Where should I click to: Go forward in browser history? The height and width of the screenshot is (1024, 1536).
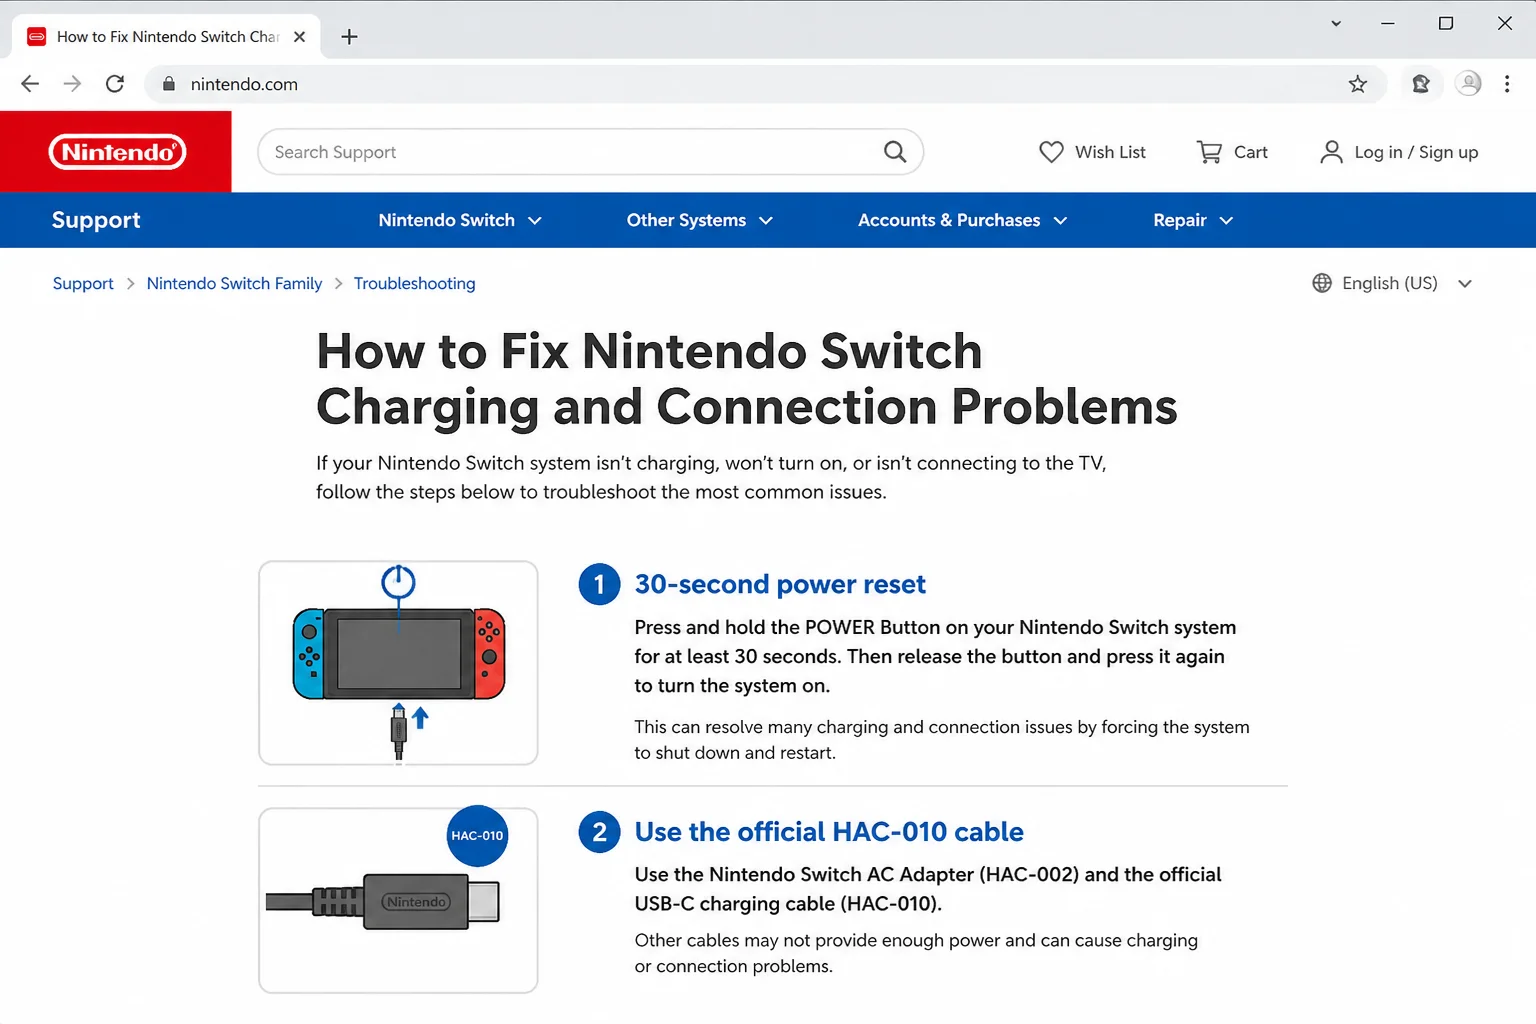(72, 84)
